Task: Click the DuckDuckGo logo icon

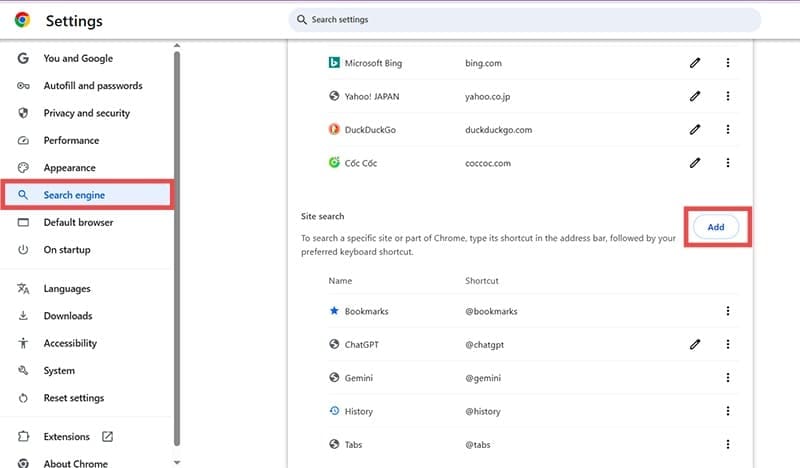Action: pyautogui.click(x=334, y=130)
